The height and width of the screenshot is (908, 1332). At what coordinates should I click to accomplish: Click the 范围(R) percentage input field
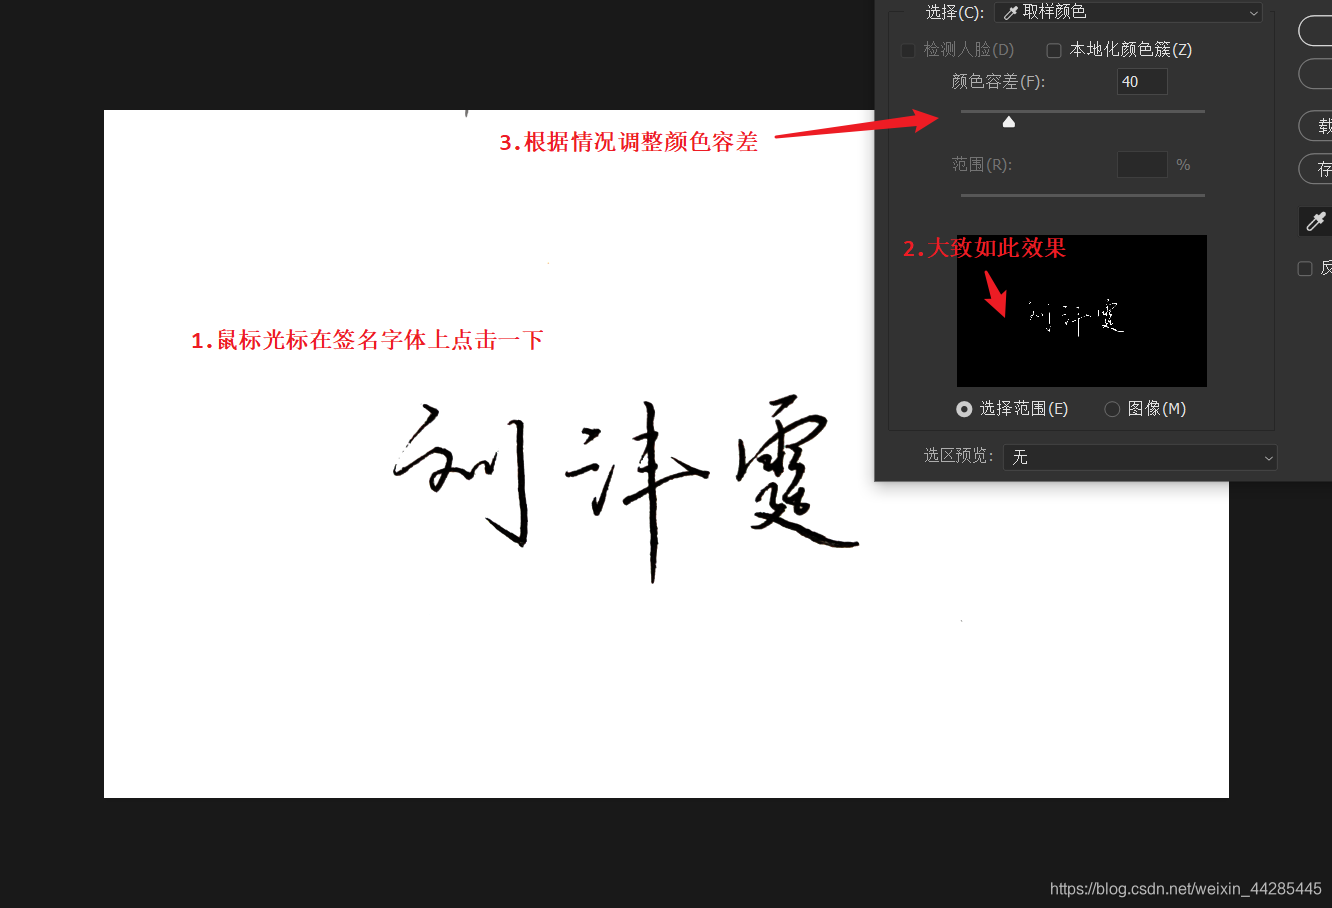(1141, 164)
